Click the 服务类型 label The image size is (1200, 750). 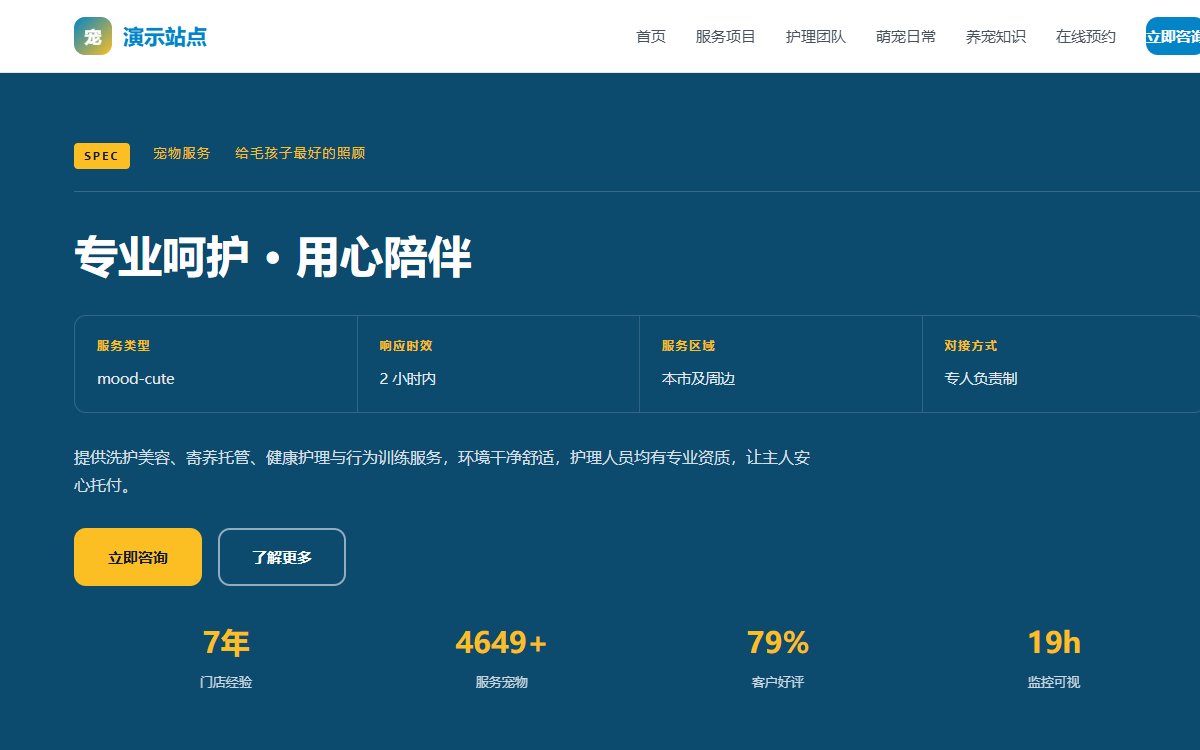click(x=123, y=346)
